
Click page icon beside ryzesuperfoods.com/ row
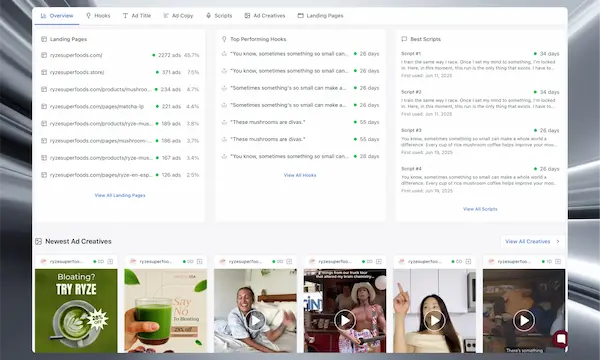pyautogui.click(x=44, y=55)
